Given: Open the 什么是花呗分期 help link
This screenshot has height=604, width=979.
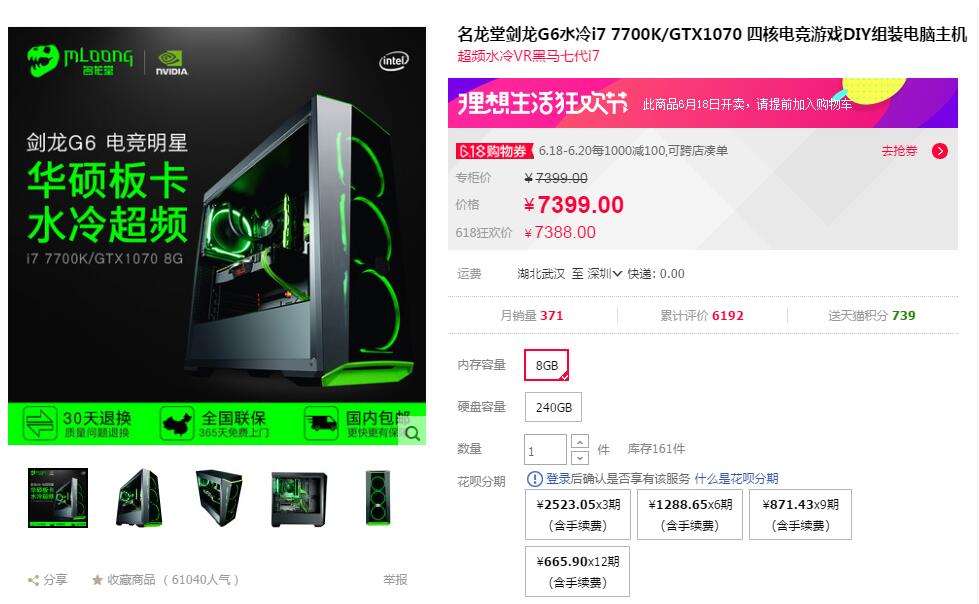Looking at the screenshot, I should tap(736, 478).
